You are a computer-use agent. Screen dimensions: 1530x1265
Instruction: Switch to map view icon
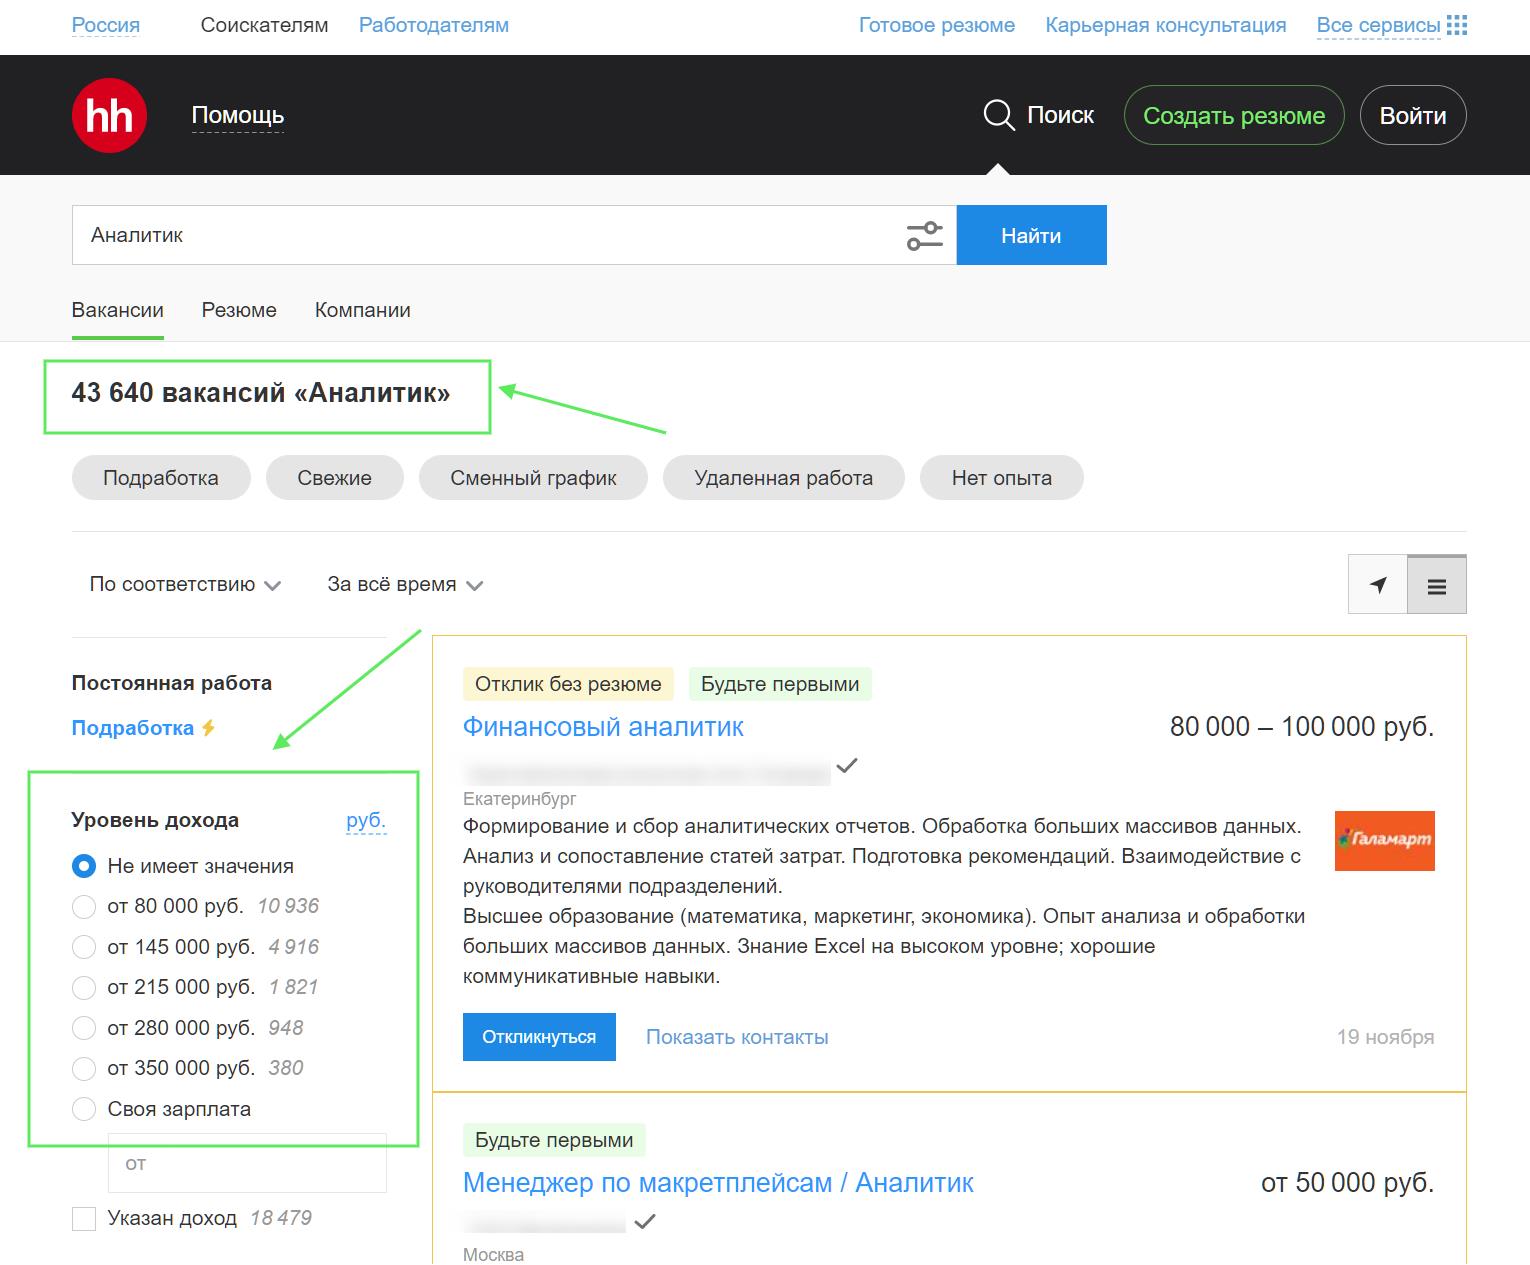[1378, 585]
